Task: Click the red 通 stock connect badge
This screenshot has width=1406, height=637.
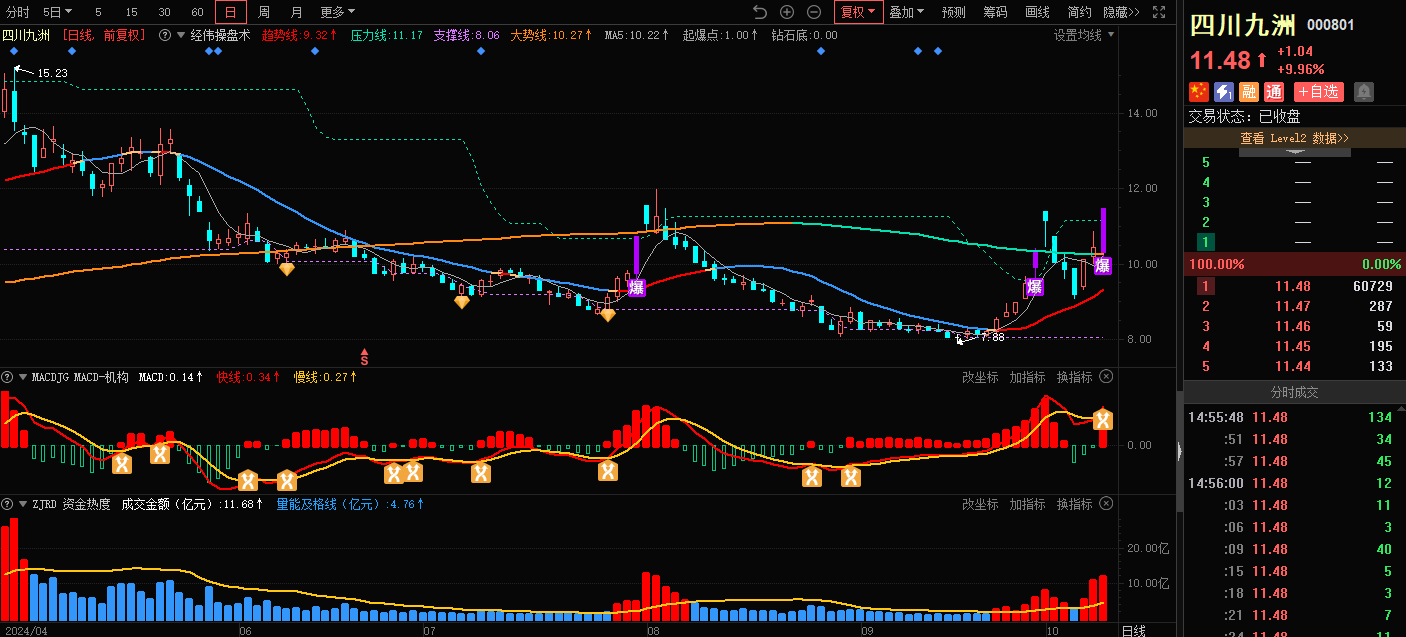Action: click(x=1274, y=91)
